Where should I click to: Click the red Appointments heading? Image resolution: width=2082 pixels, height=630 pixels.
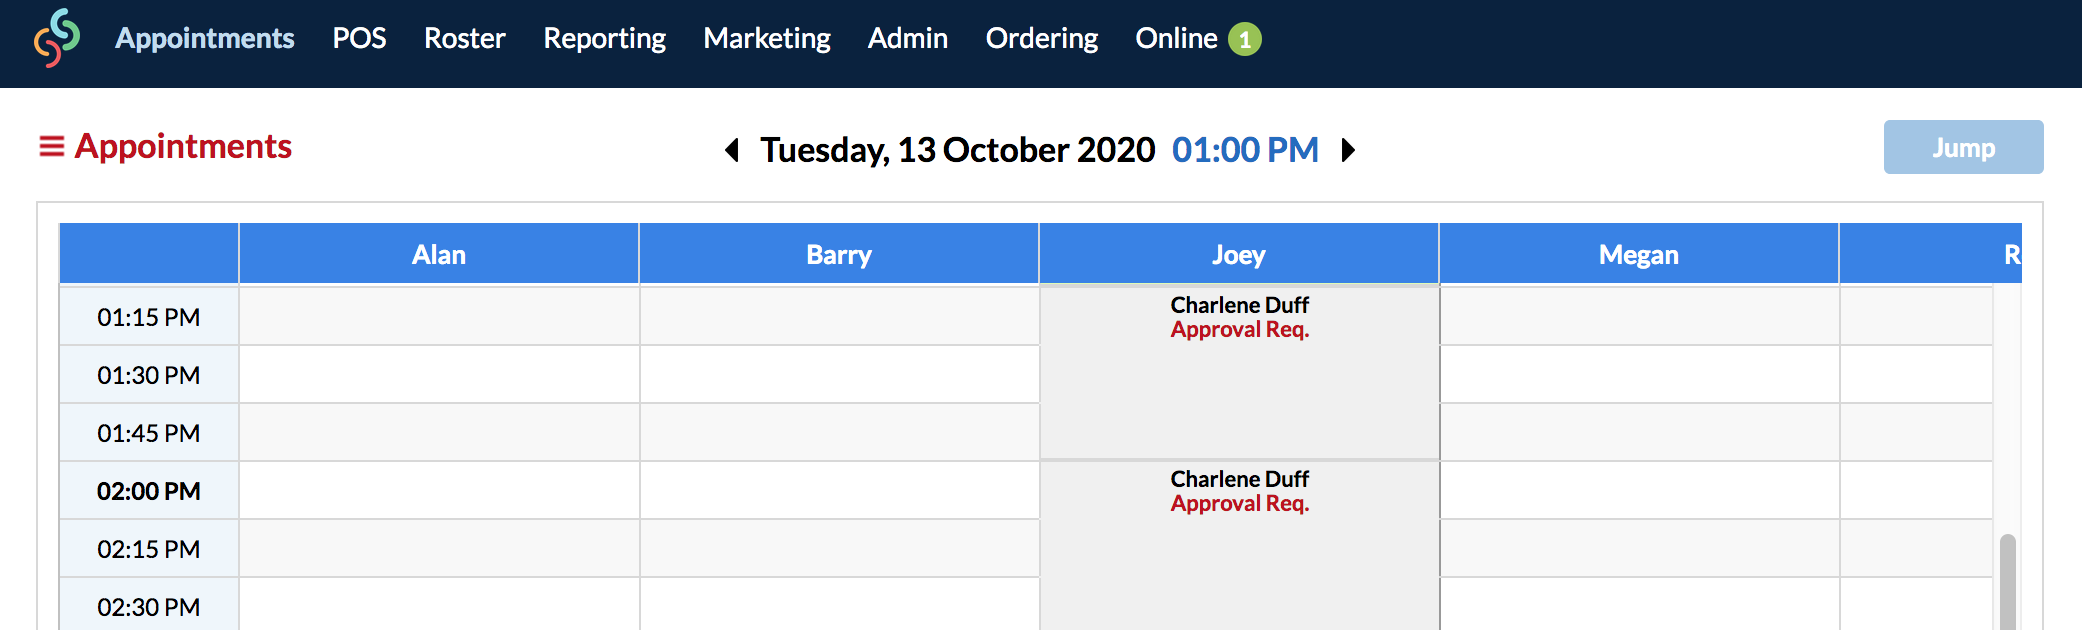point(183,147)
